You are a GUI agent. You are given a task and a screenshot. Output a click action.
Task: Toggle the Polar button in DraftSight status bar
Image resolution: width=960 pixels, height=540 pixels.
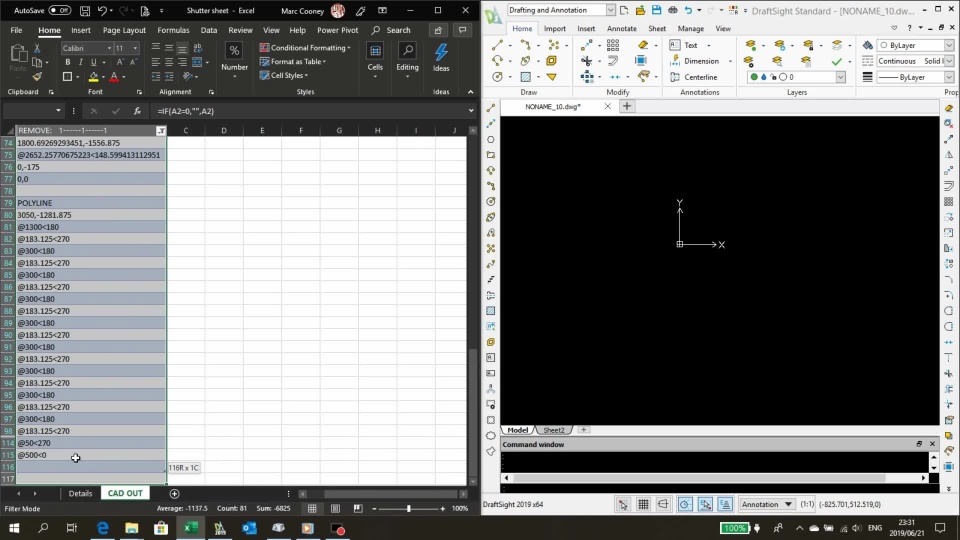point(684,504)
